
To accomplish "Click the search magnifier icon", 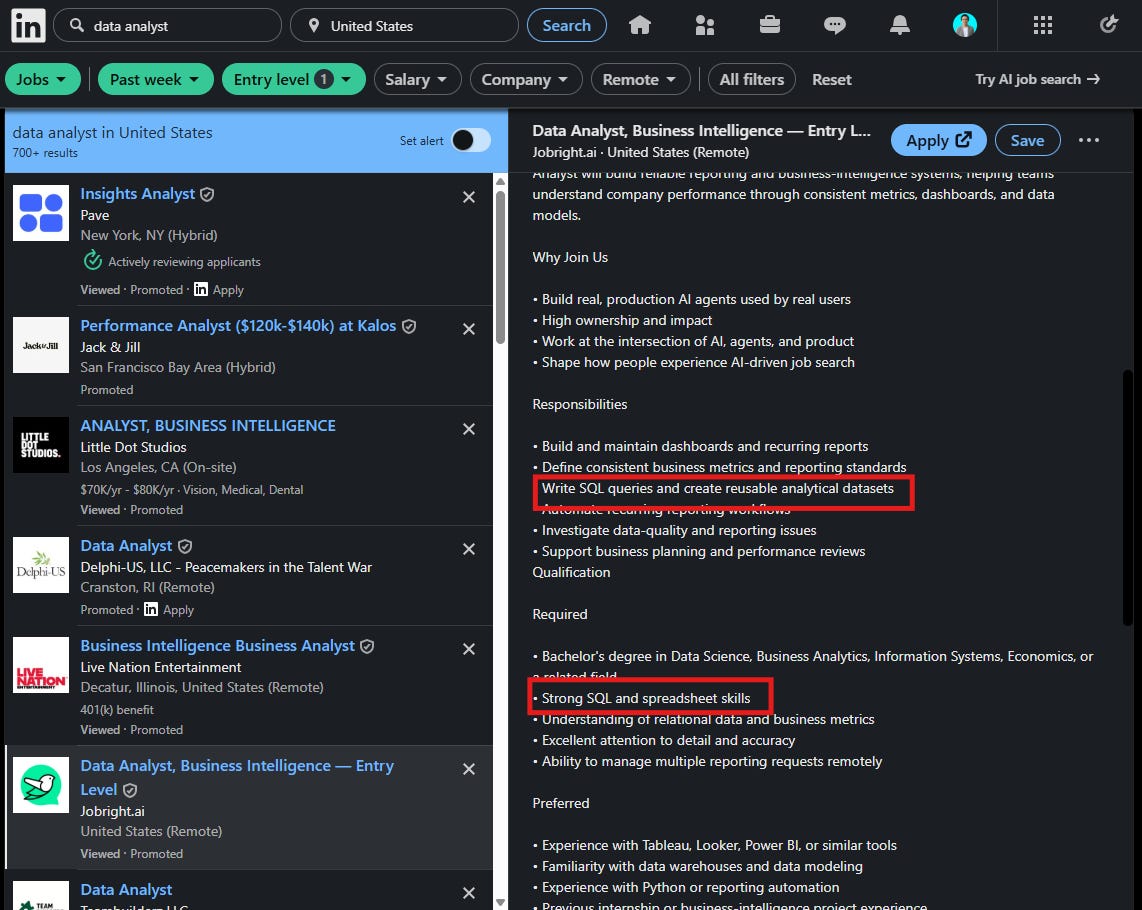I will 76,26.
